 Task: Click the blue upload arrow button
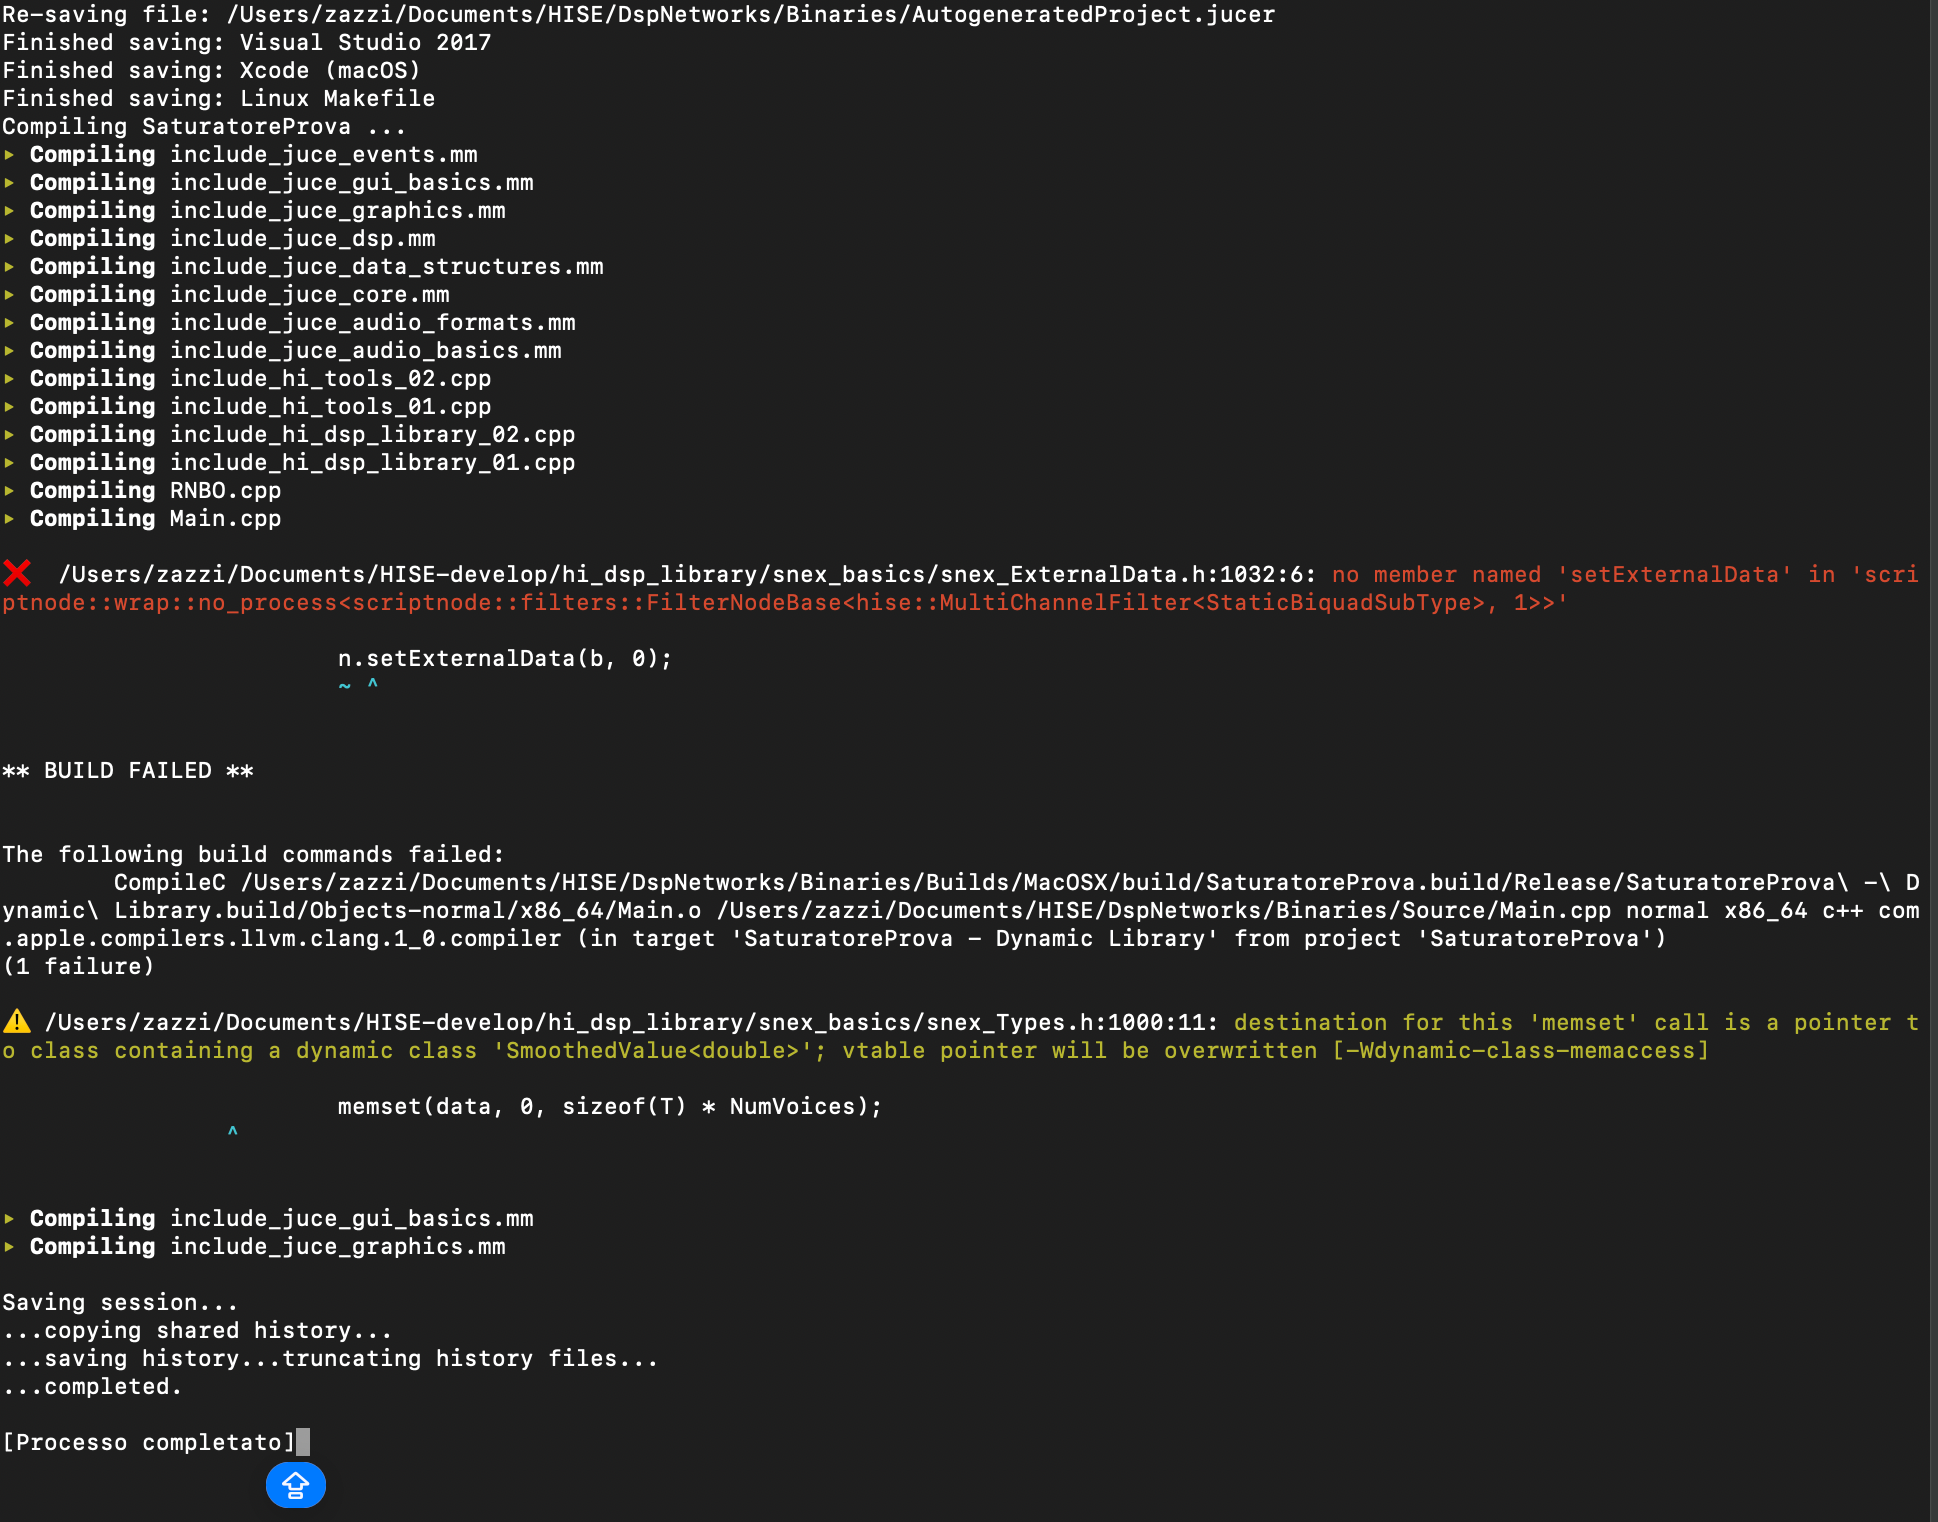(x=296, y=1485)
